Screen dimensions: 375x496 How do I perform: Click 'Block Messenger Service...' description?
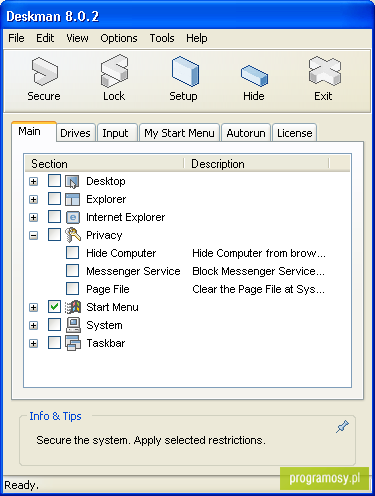coord(258,271)
